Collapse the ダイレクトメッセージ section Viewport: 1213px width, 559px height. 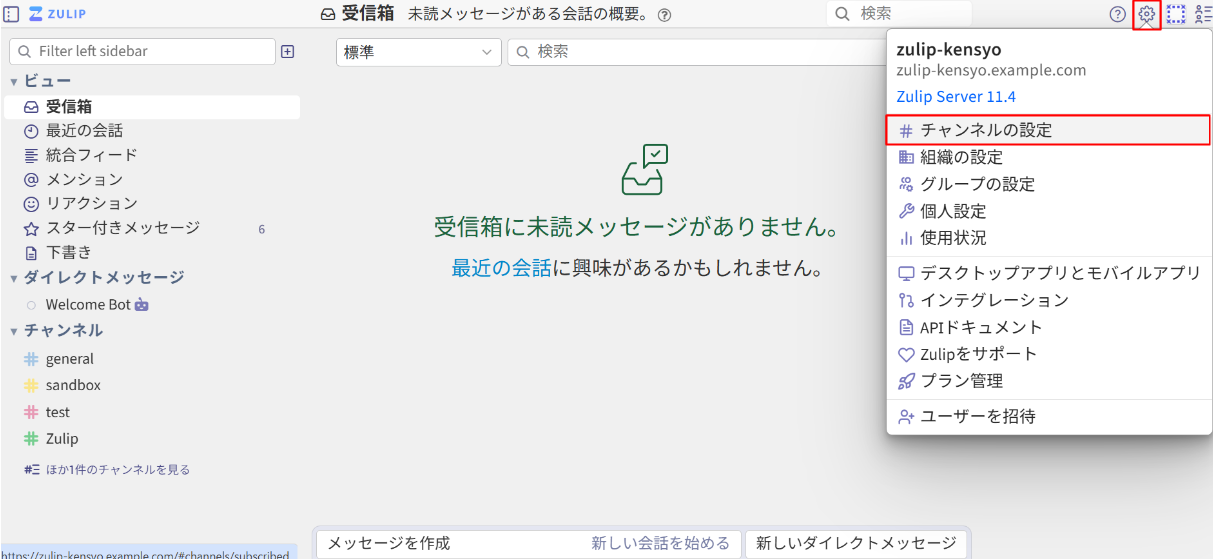tap(14, 278)
